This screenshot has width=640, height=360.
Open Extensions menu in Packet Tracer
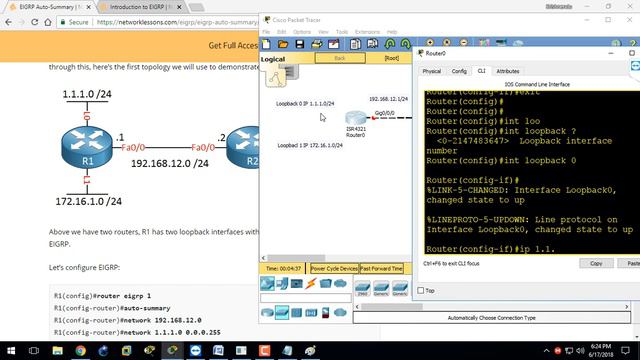(367, 32)
